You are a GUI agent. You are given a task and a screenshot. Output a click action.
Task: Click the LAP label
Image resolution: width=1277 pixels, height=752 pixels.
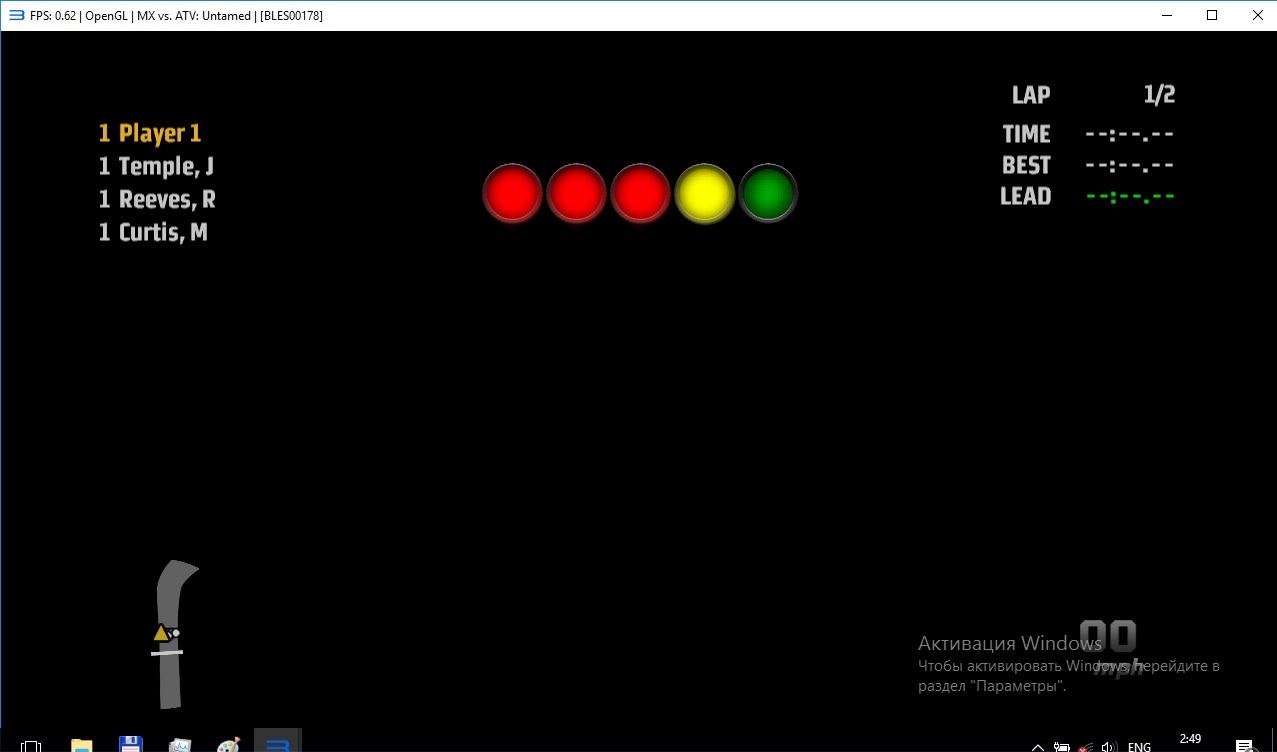(x=1031, y=95)
